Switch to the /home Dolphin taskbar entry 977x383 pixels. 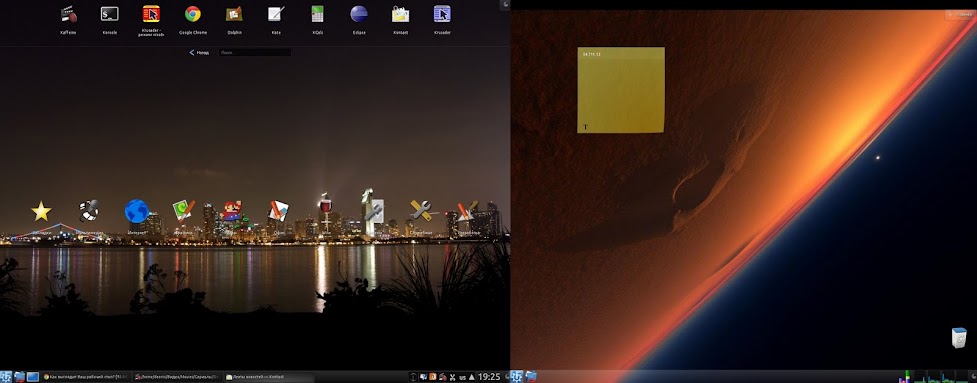click(178, 377)
